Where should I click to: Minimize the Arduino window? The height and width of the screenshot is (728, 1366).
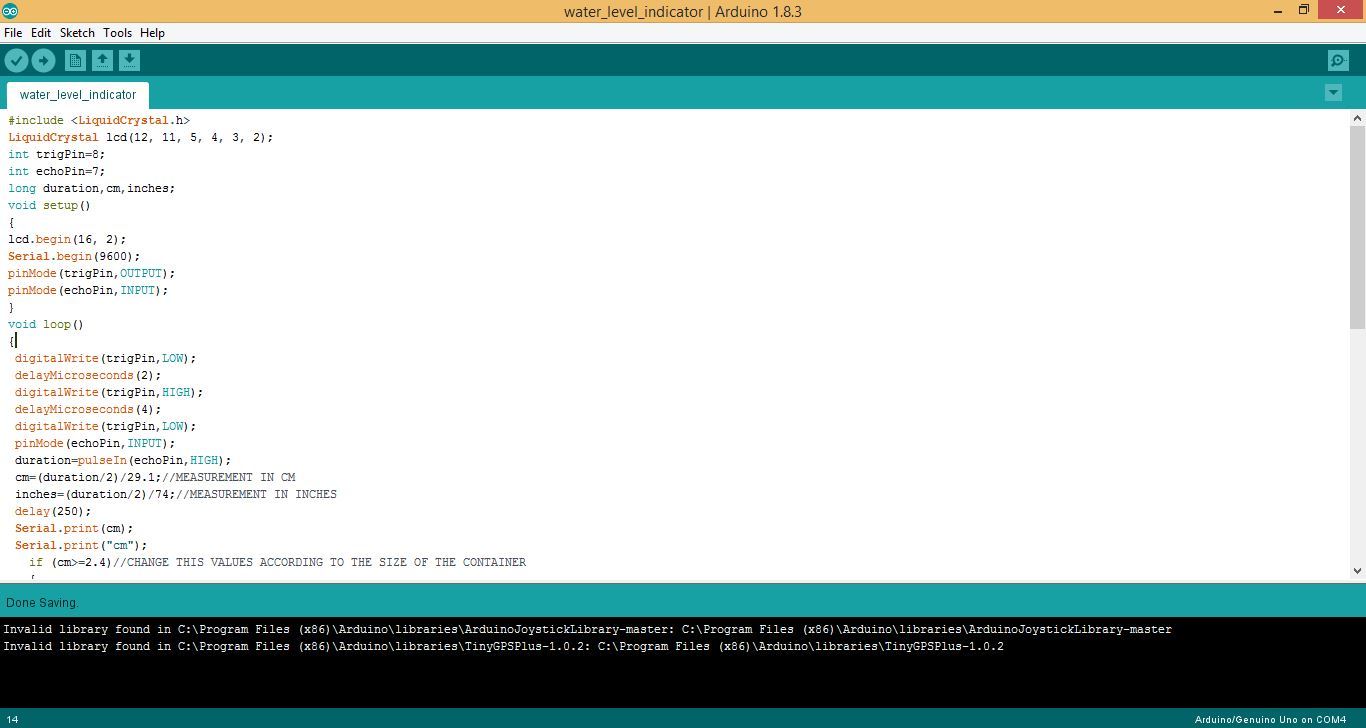[x=1278, y=11]
